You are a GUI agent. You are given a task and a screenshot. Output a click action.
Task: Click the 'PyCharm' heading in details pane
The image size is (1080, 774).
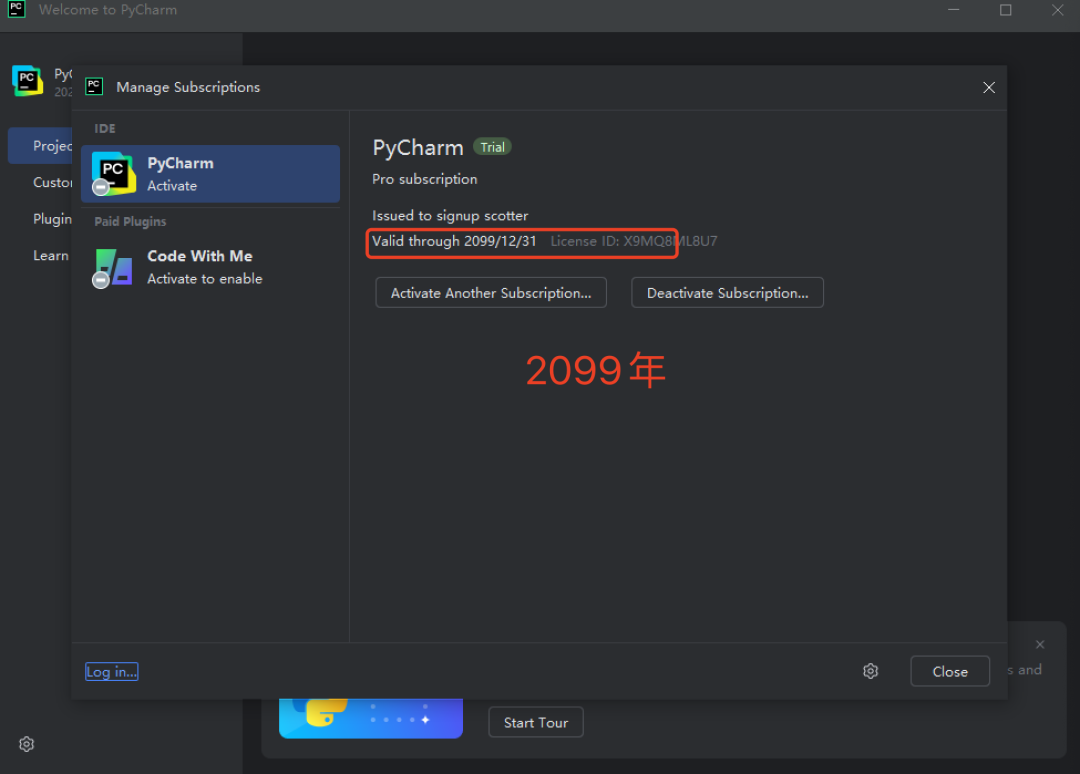pos(418,148)
